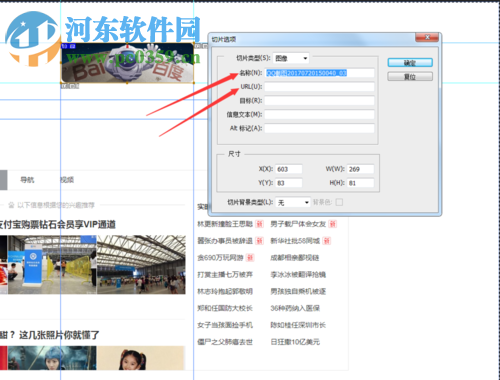Click news item 李冰冰被翻译抢镜

tap(298, 275)
